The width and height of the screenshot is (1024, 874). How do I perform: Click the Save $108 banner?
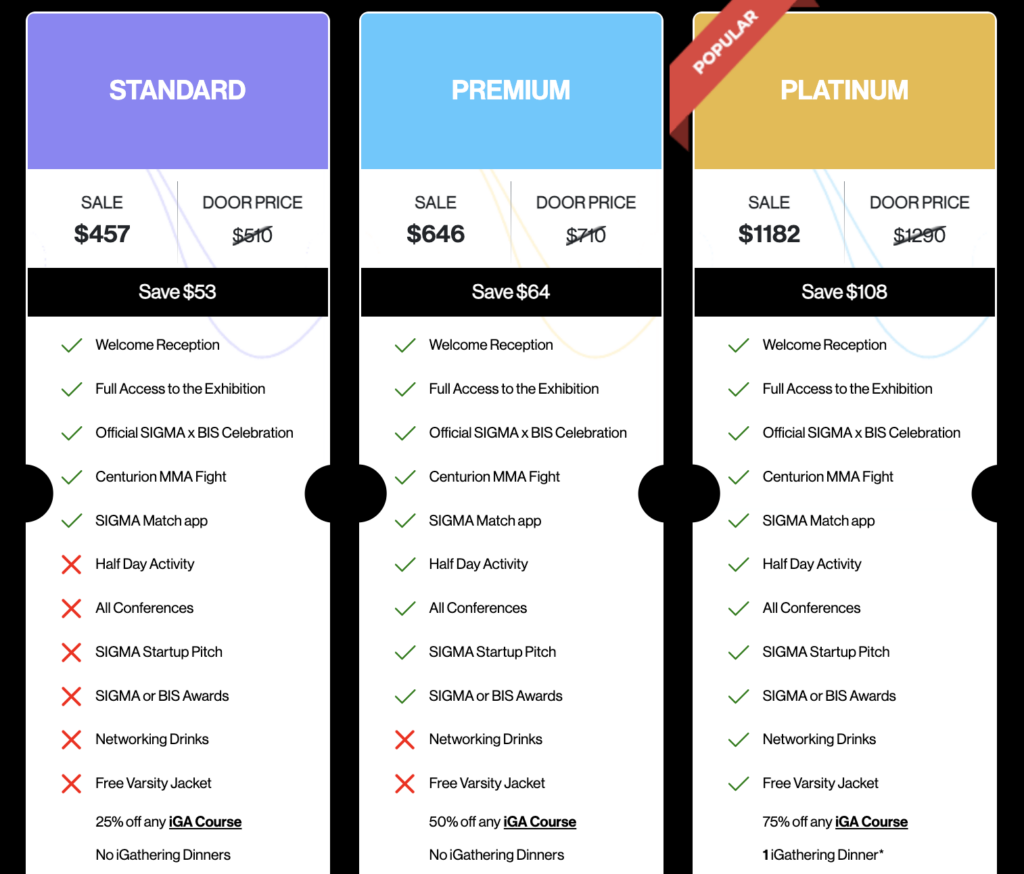845,292
